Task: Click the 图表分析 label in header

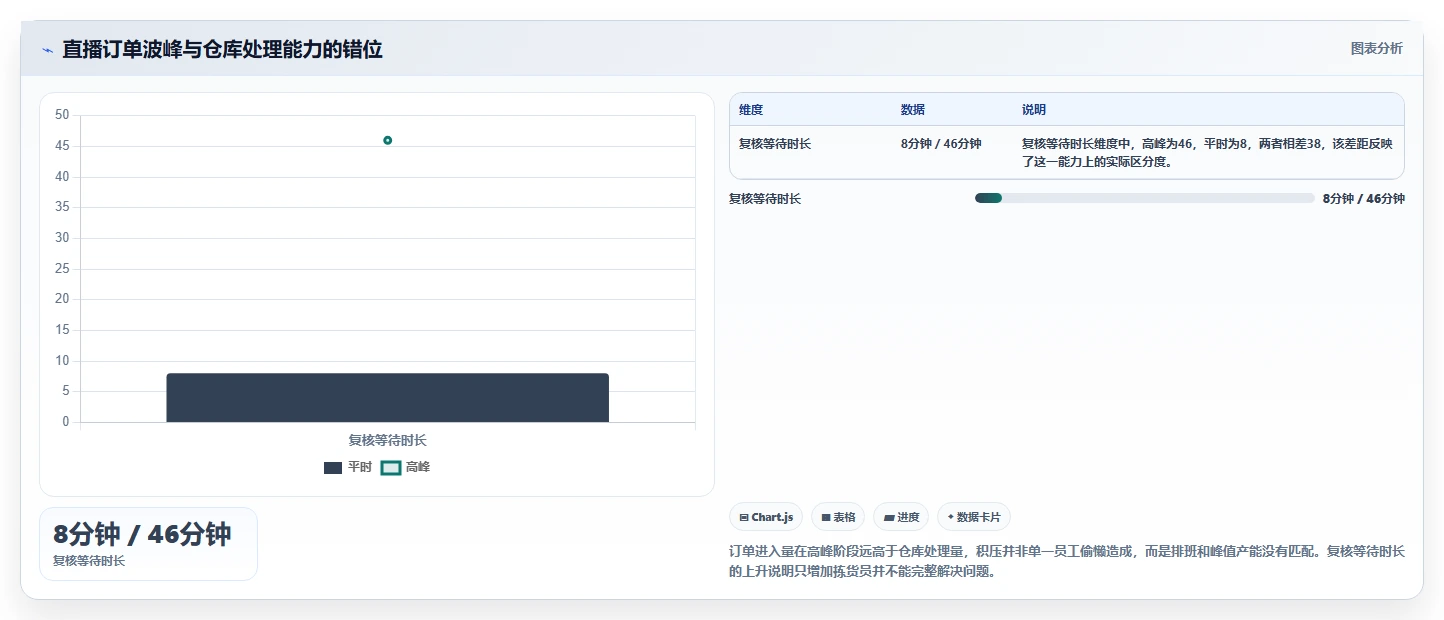Action: 1376,48
